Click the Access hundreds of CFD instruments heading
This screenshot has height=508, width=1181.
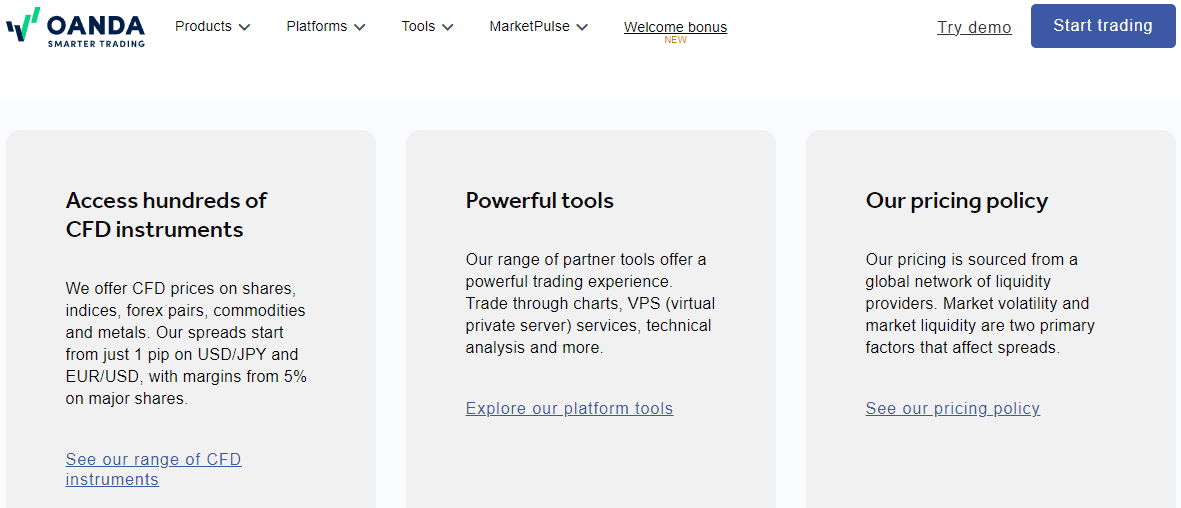click(166, 215)
